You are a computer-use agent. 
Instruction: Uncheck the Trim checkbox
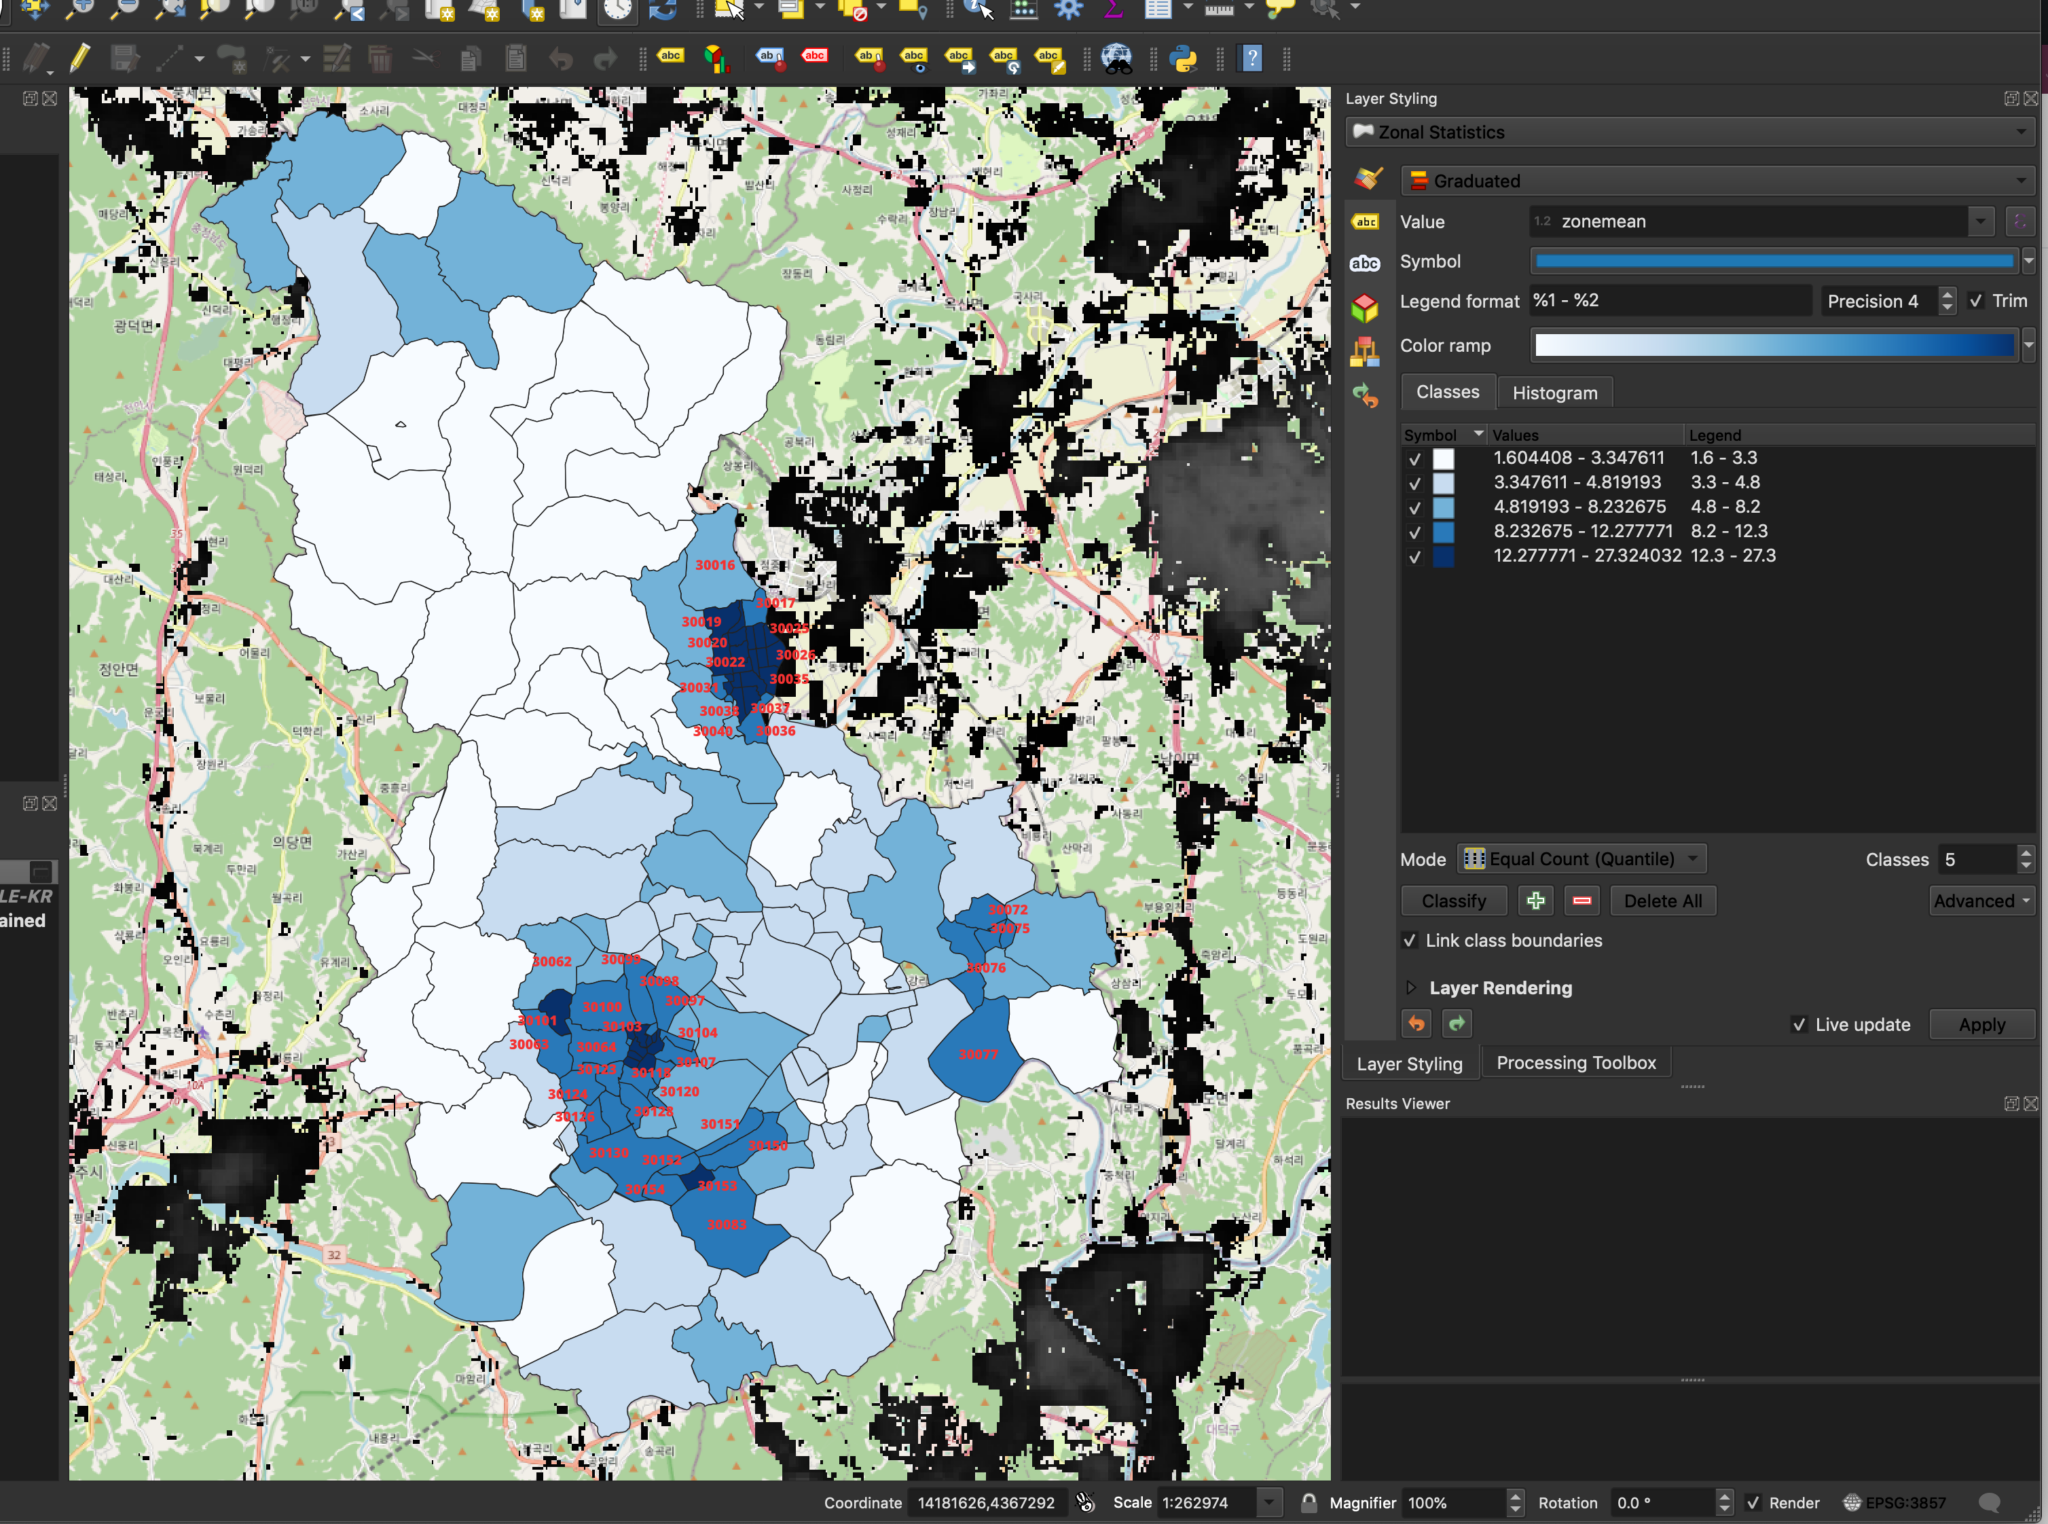click(1977, 300)
